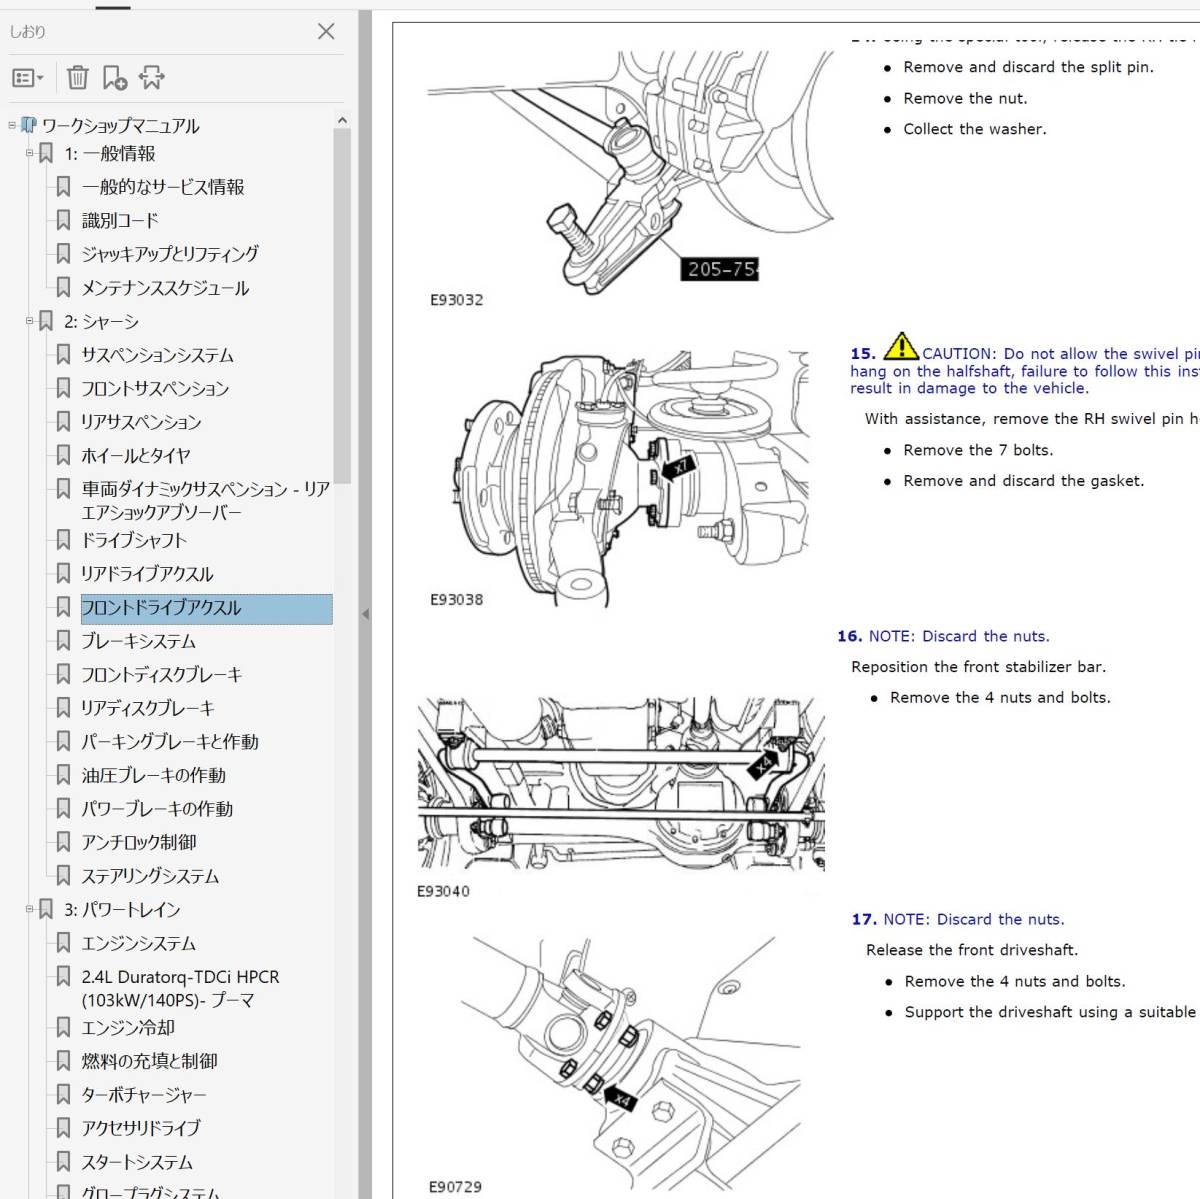The height and width of the screenshot is (1199, 1200).
Task: Collapse the ワークショップマニュアル root node
Action: click(x=12, y=126)
